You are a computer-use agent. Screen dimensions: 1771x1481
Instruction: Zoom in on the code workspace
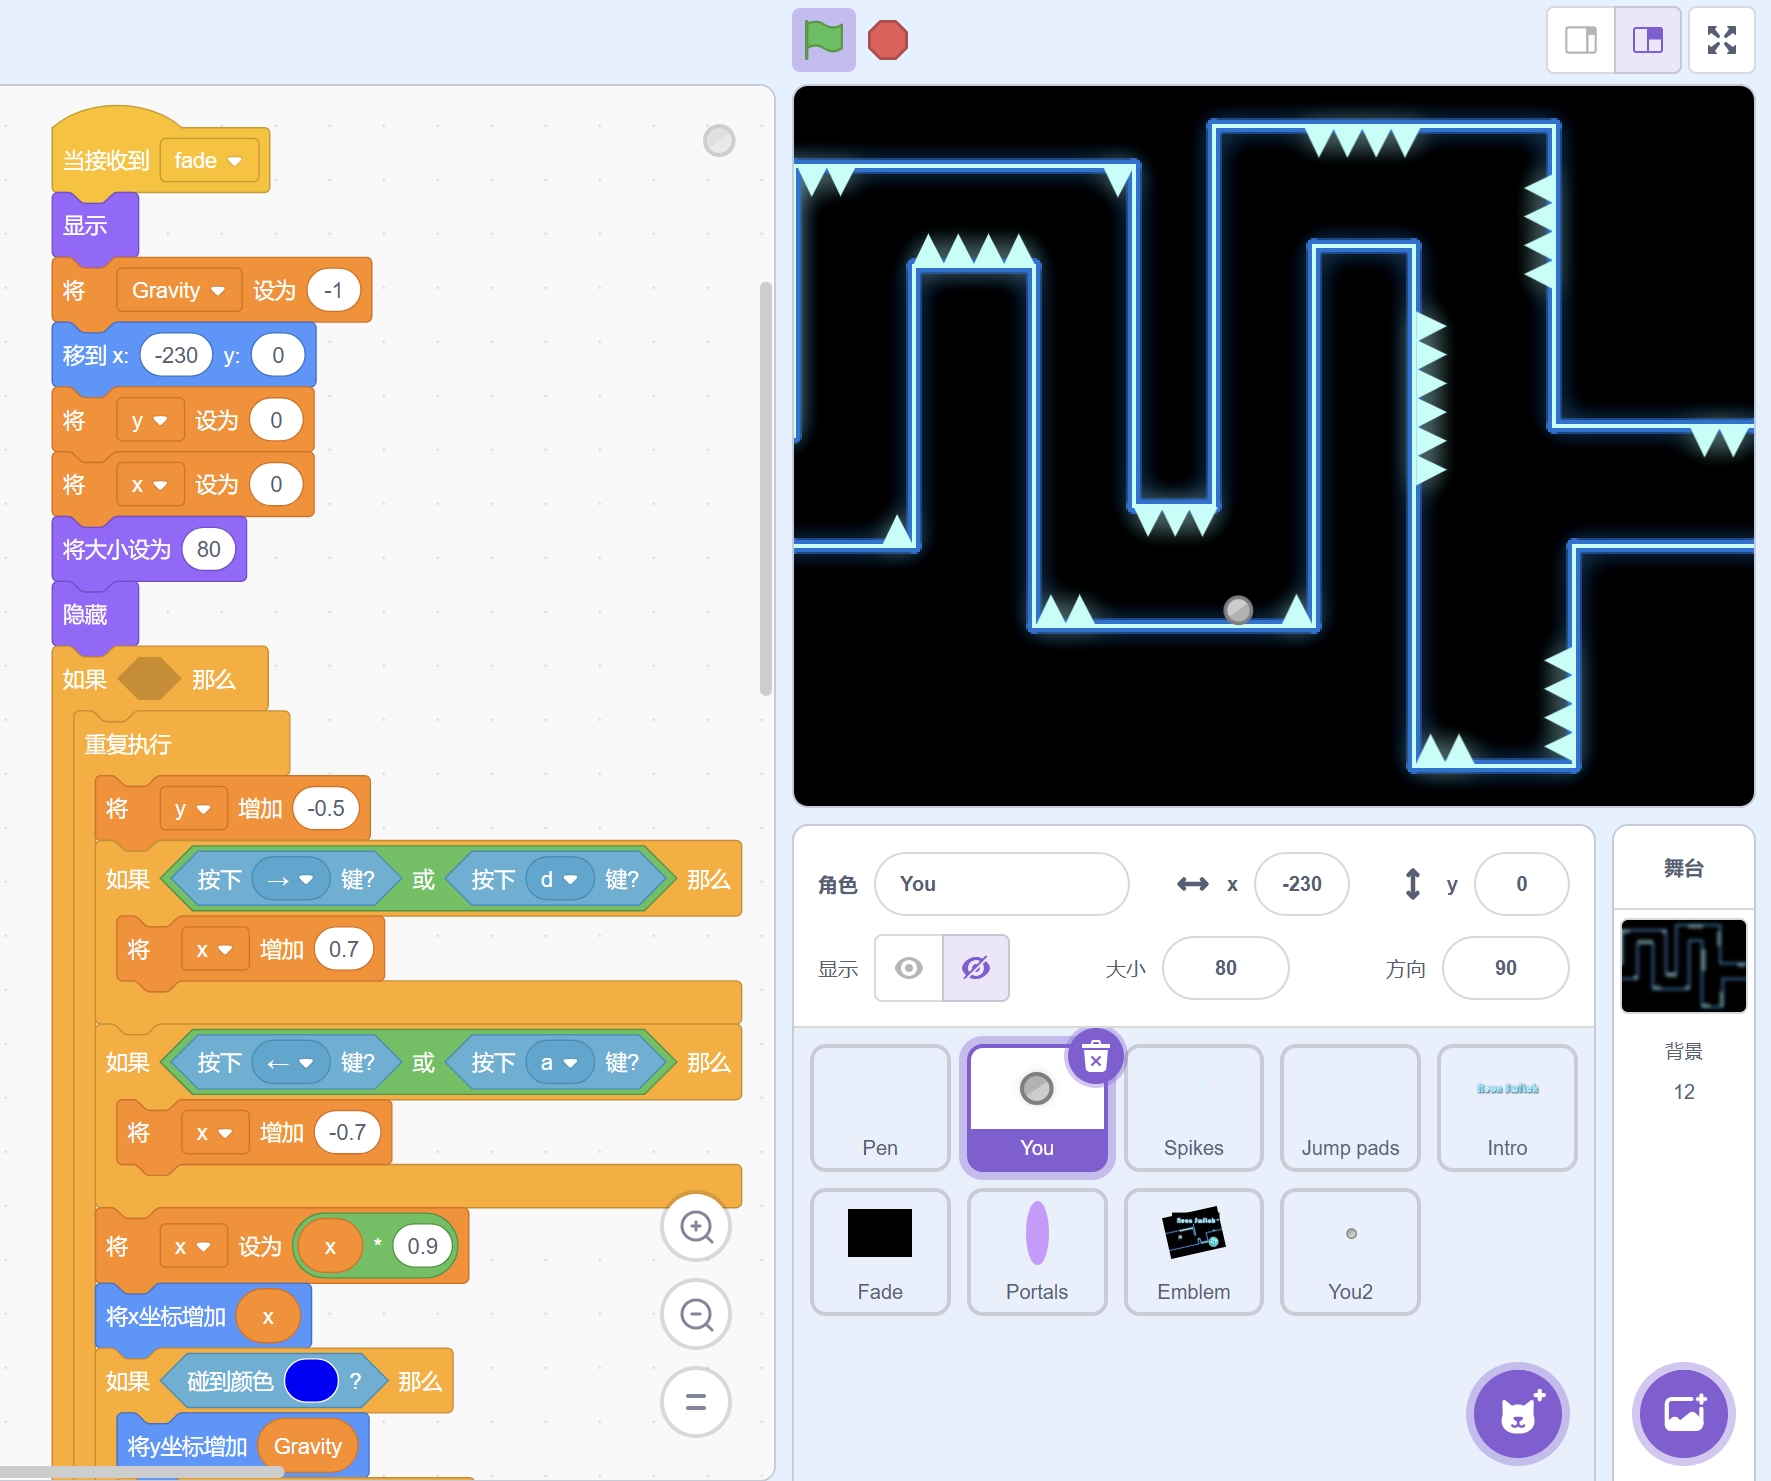pyautogui.click(x=696, y=1227)
